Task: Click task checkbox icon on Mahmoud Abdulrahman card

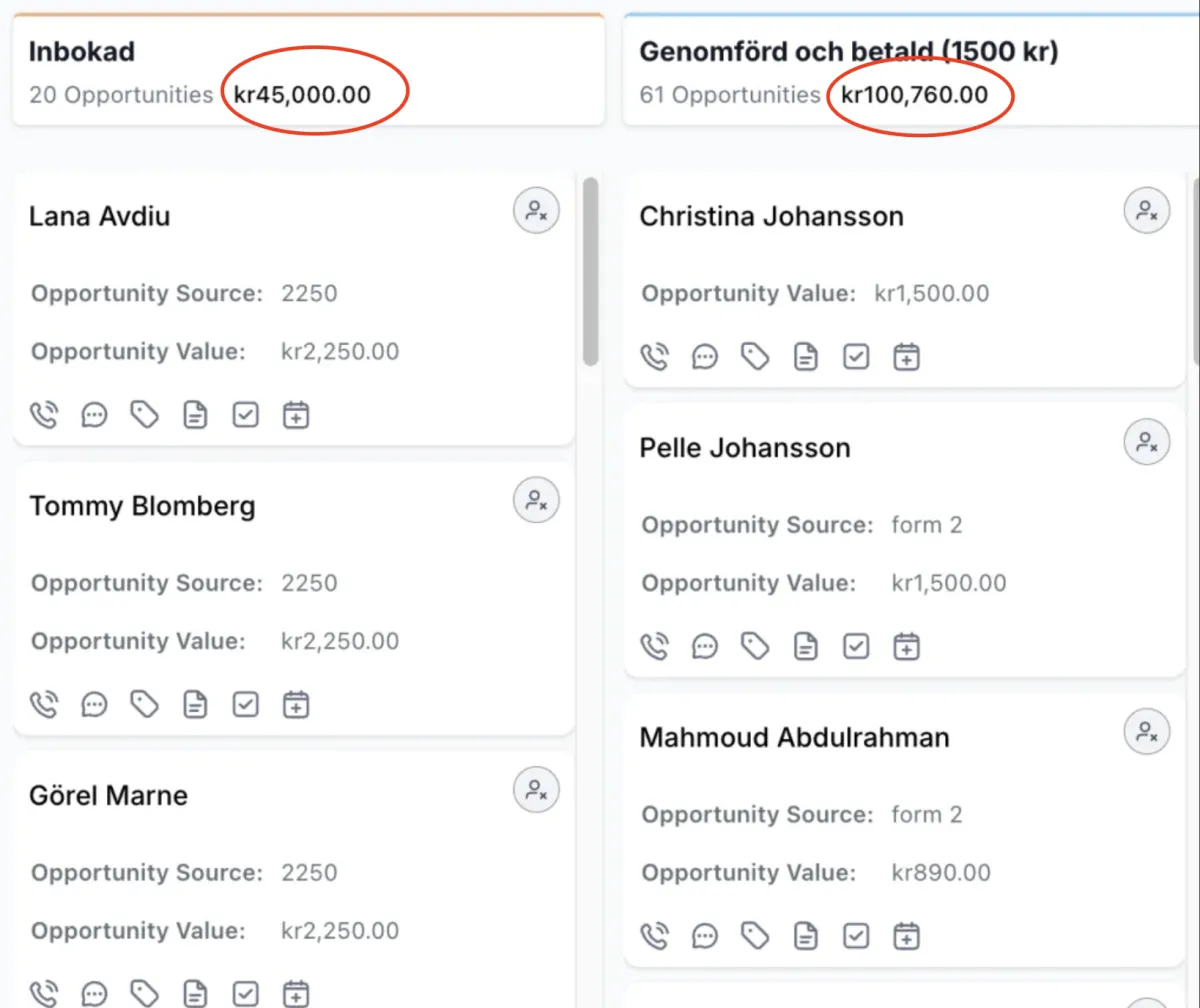Action: (x=856, y=937)
